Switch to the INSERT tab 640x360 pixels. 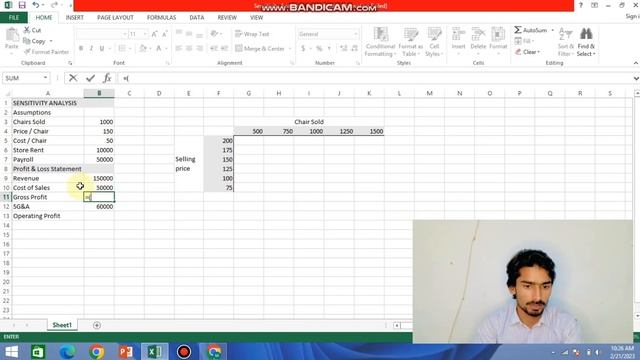click(75, 18)
